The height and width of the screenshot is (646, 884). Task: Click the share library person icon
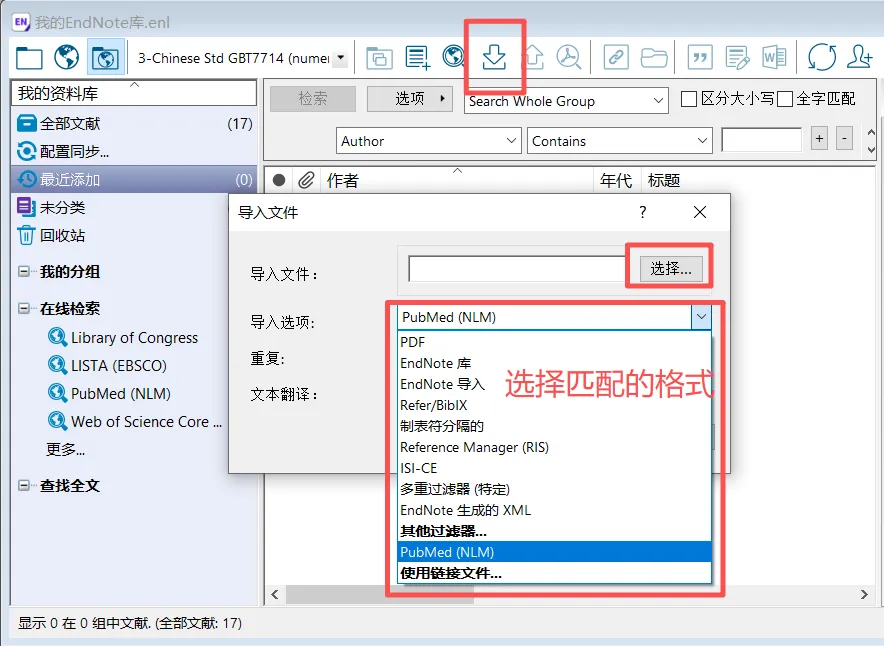(860, 57)
